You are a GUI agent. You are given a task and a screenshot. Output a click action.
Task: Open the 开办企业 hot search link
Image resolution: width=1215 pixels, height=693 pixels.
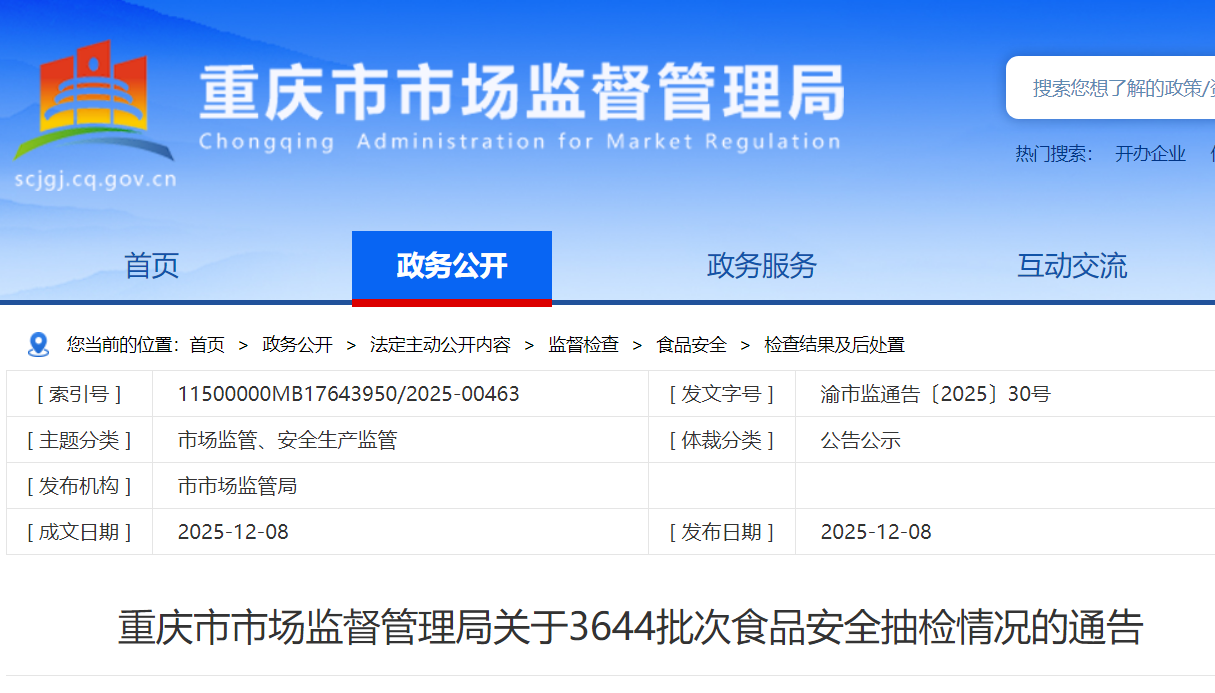(x=1150, y=154)
